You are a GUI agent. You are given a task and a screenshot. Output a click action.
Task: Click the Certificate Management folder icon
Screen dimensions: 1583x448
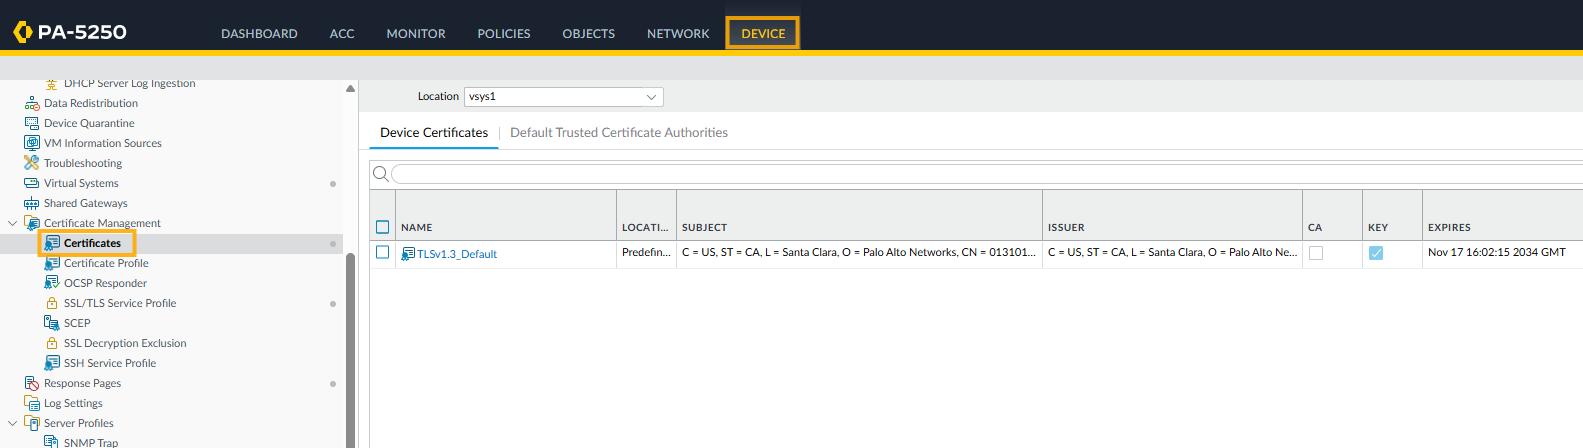[32, 223]
